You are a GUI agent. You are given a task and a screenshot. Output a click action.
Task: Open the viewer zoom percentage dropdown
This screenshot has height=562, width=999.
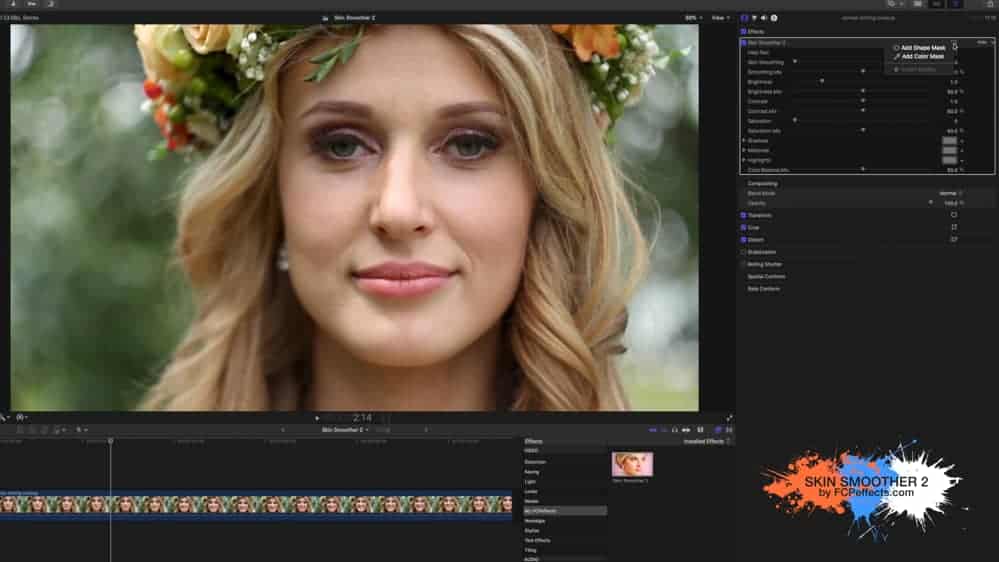coord(693,18)
